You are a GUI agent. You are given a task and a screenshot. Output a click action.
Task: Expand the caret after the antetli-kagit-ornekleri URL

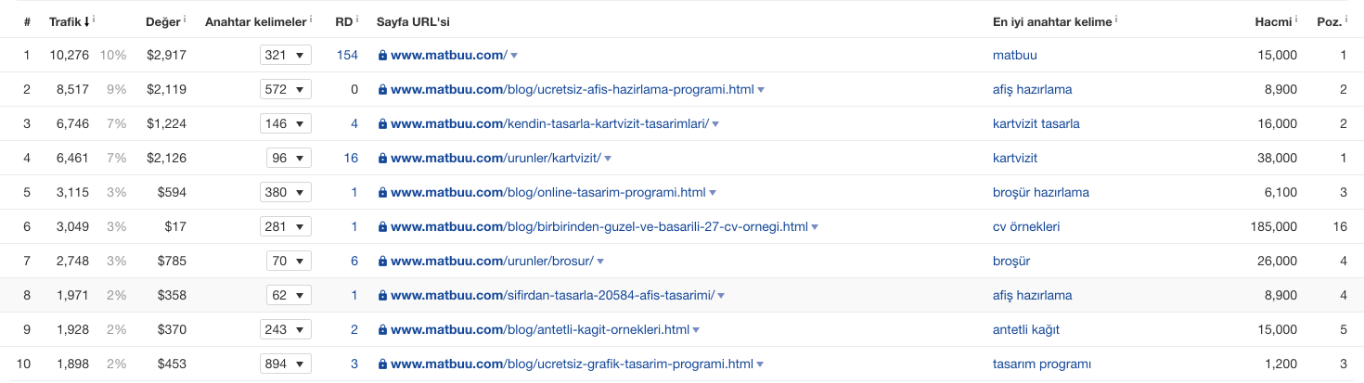coord(696,330)
